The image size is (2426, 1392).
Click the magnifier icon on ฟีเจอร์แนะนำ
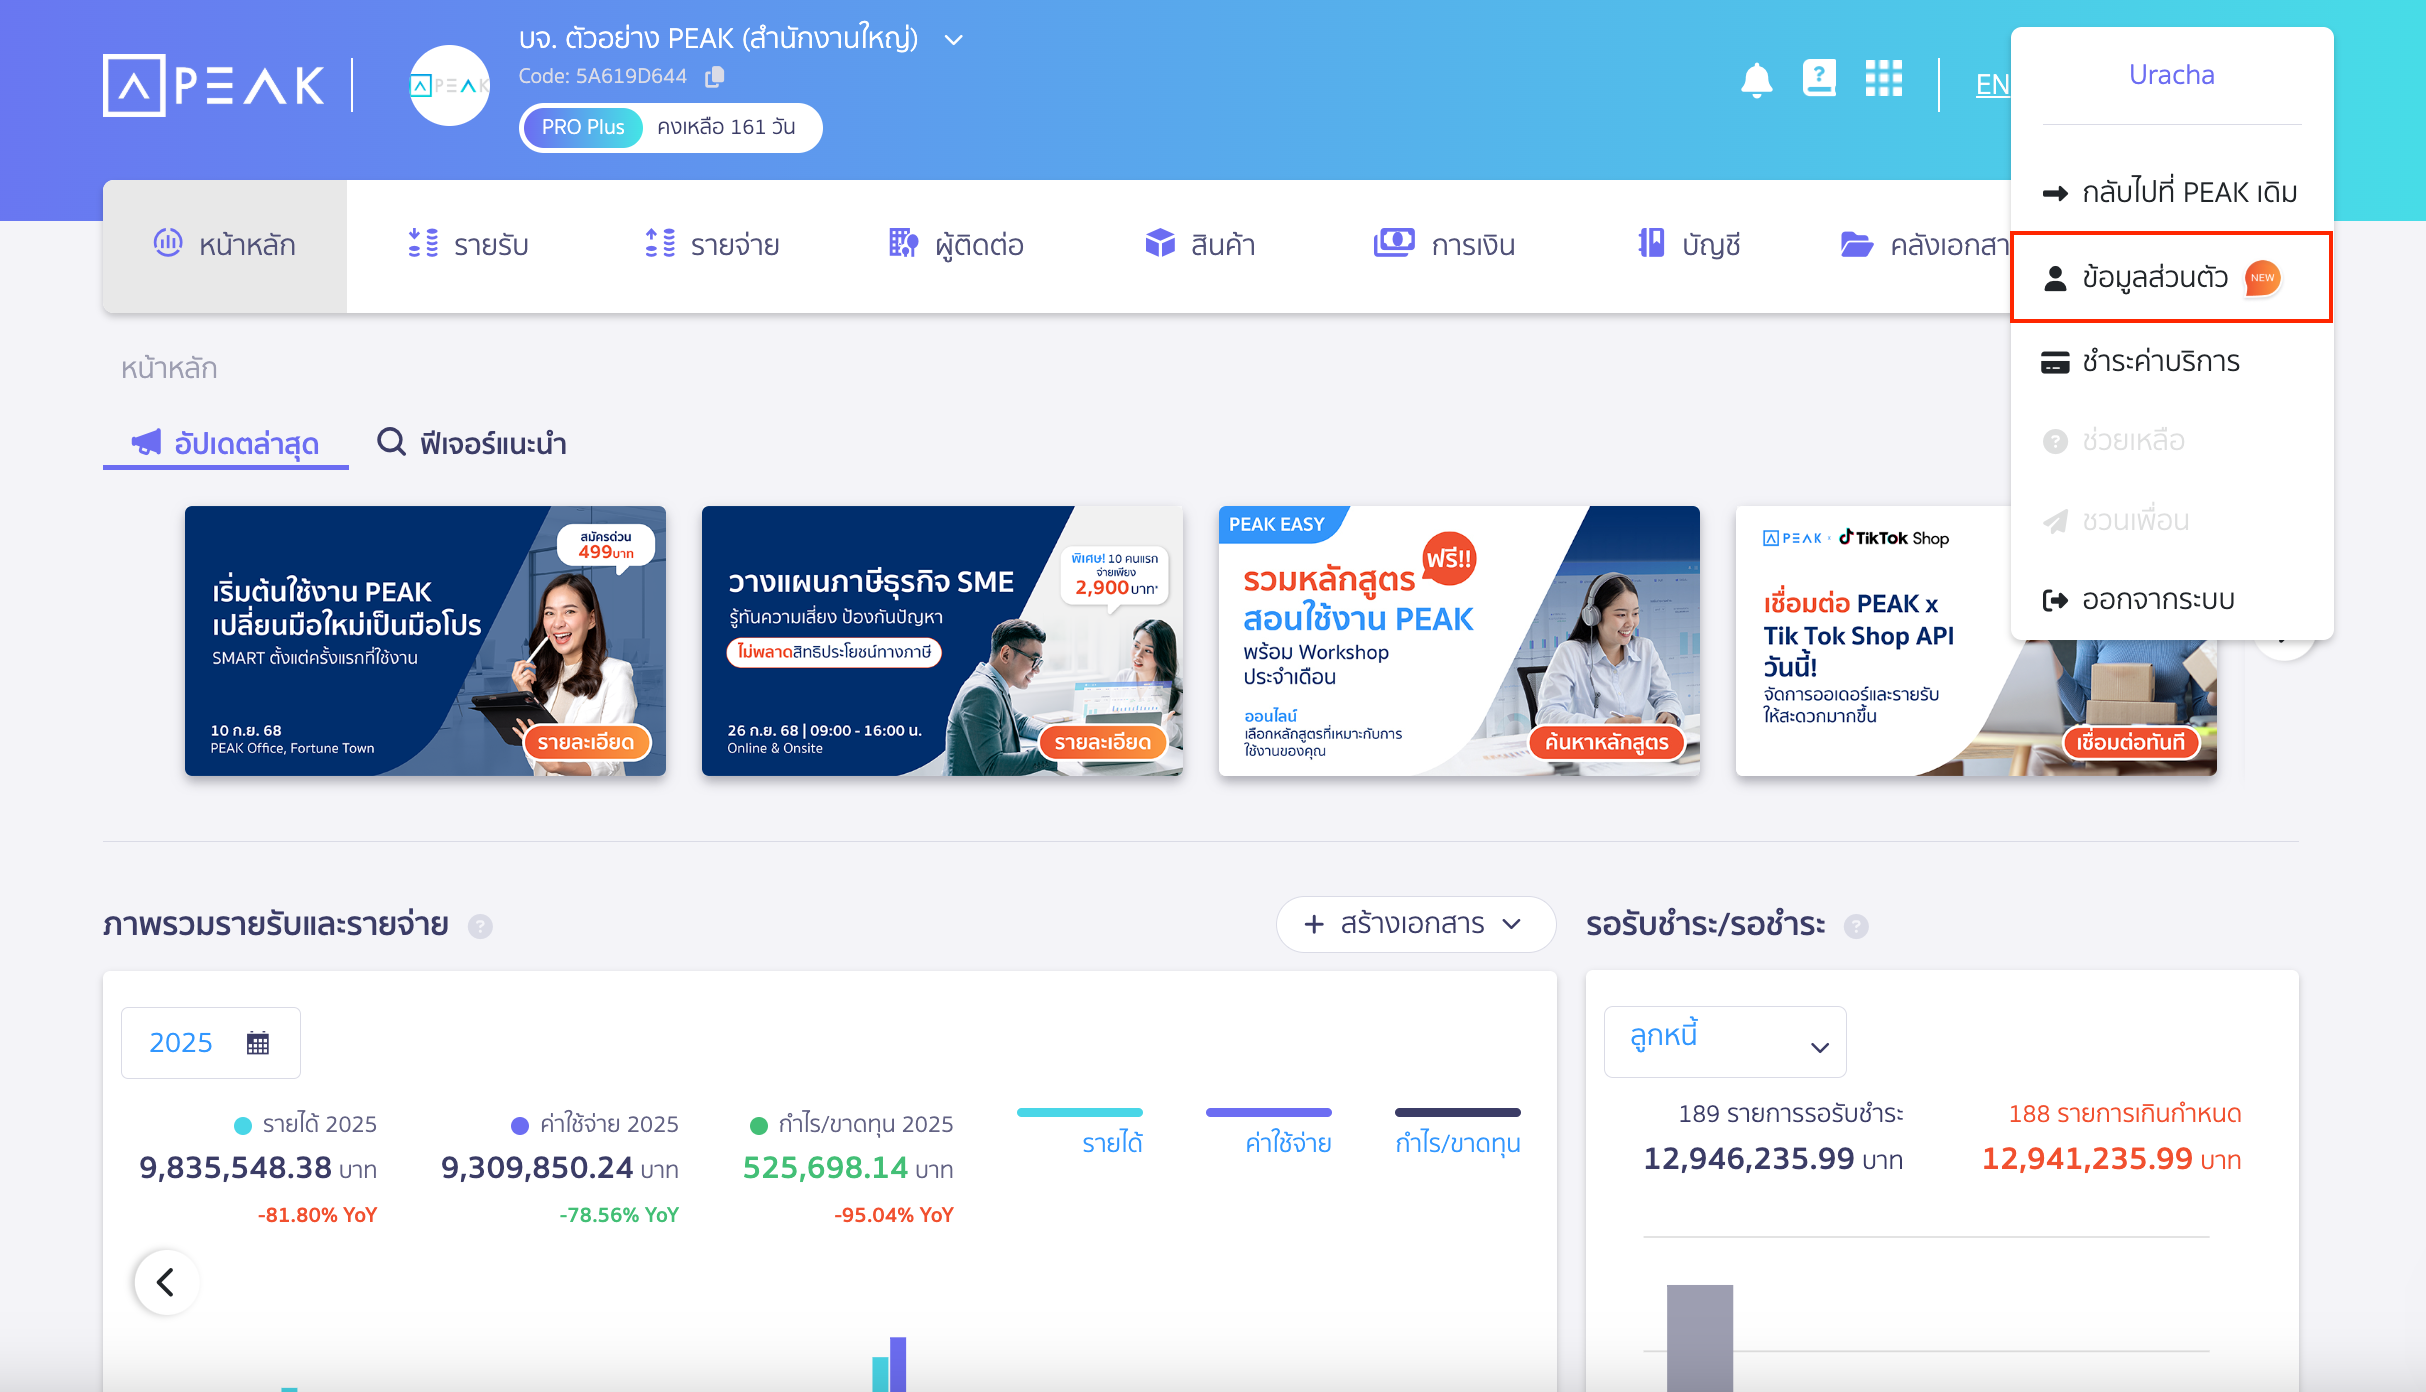(x=391, y=442)
